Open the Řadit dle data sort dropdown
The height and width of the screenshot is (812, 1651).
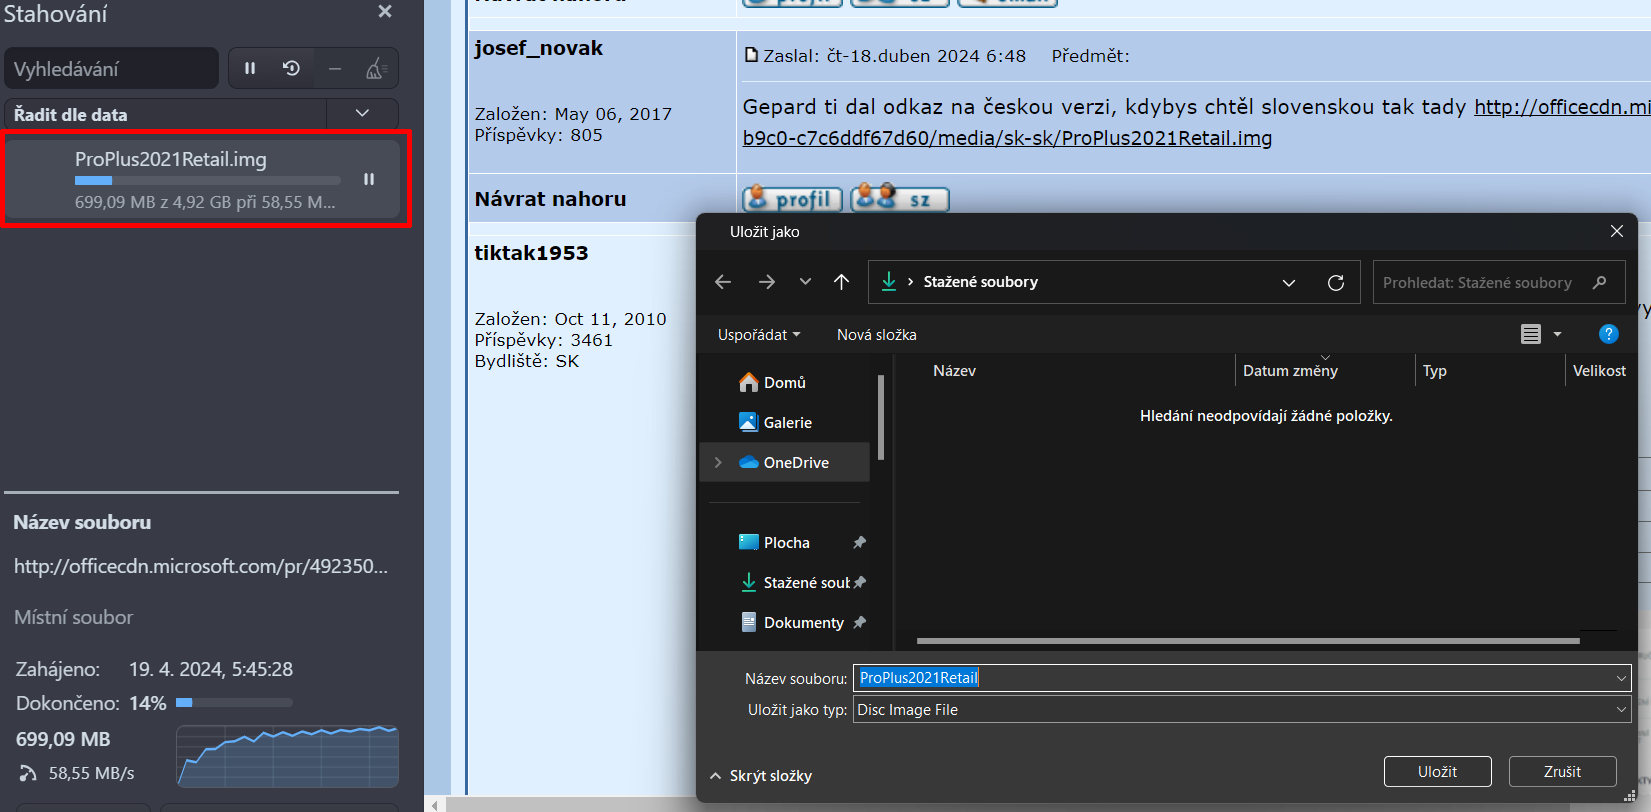point(362,114)
